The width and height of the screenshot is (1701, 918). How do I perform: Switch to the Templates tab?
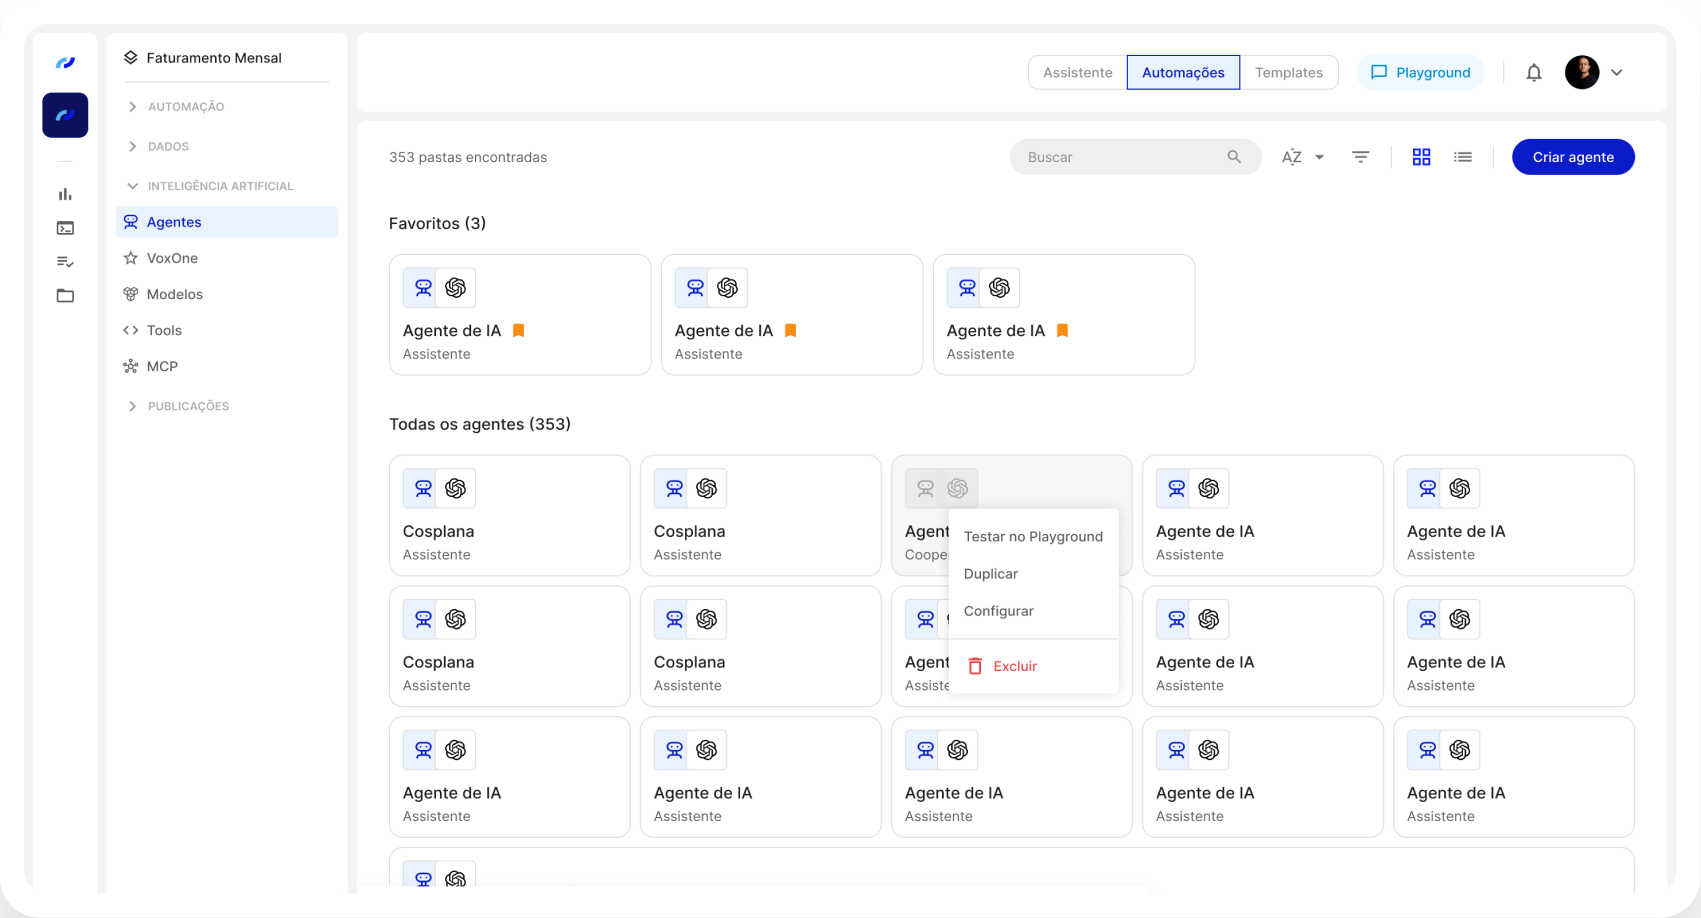click(x=1288, y=73)
